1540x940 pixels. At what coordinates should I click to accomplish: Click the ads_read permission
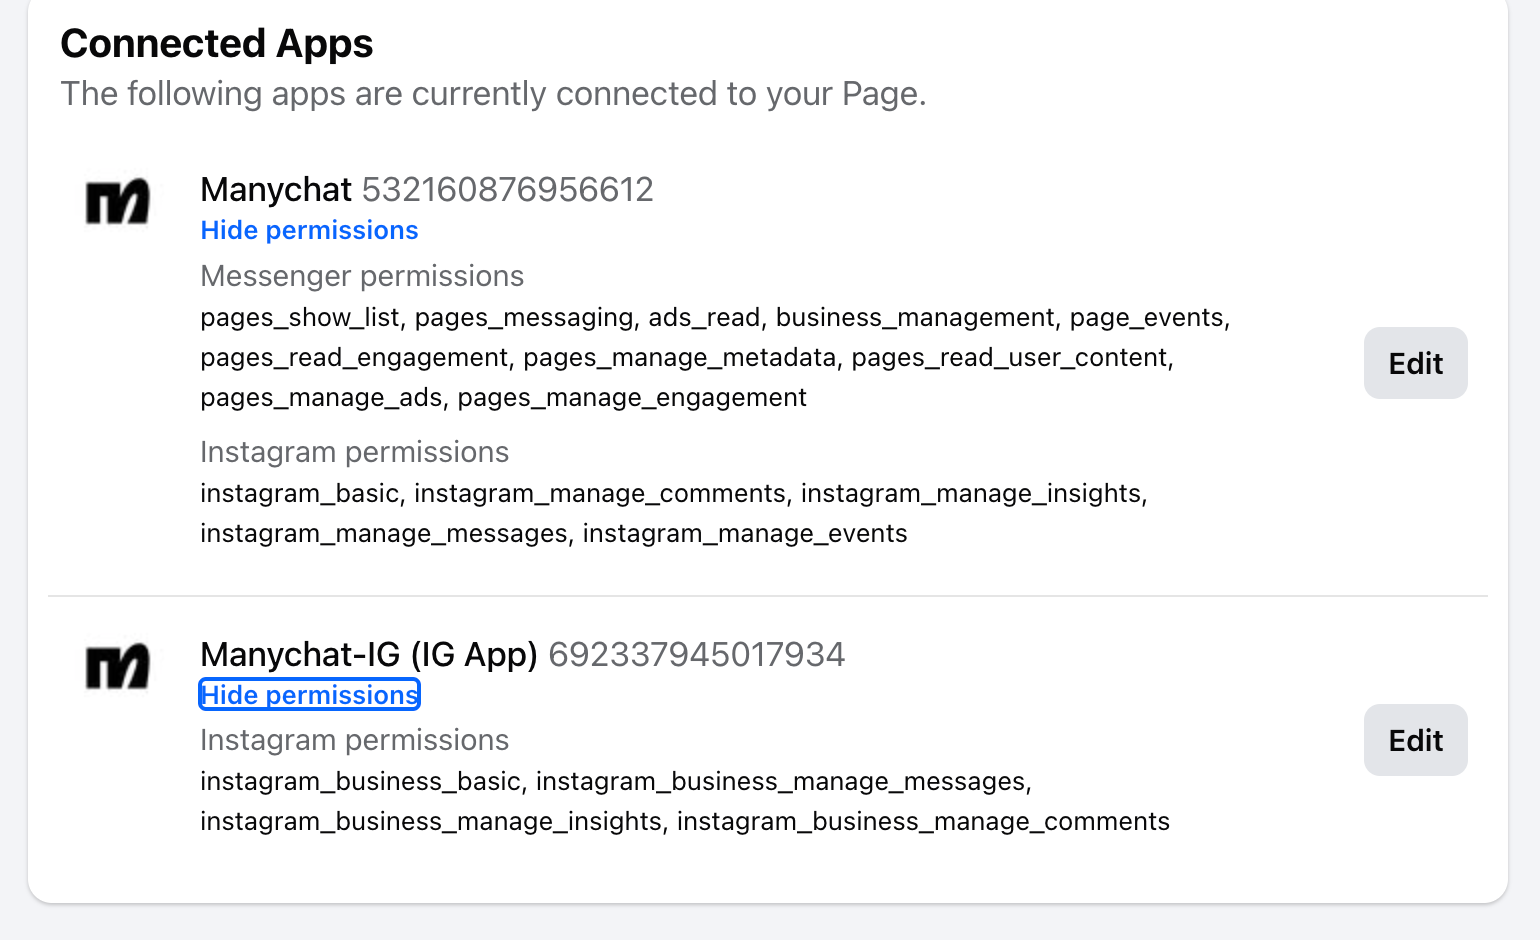[704, 317]
